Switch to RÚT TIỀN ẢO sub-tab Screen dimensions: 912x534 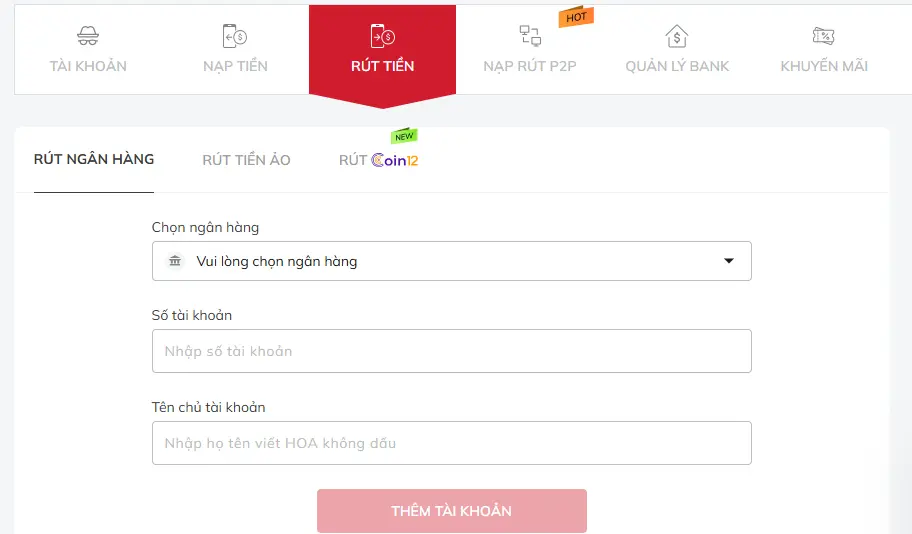(x=246, y=160)
